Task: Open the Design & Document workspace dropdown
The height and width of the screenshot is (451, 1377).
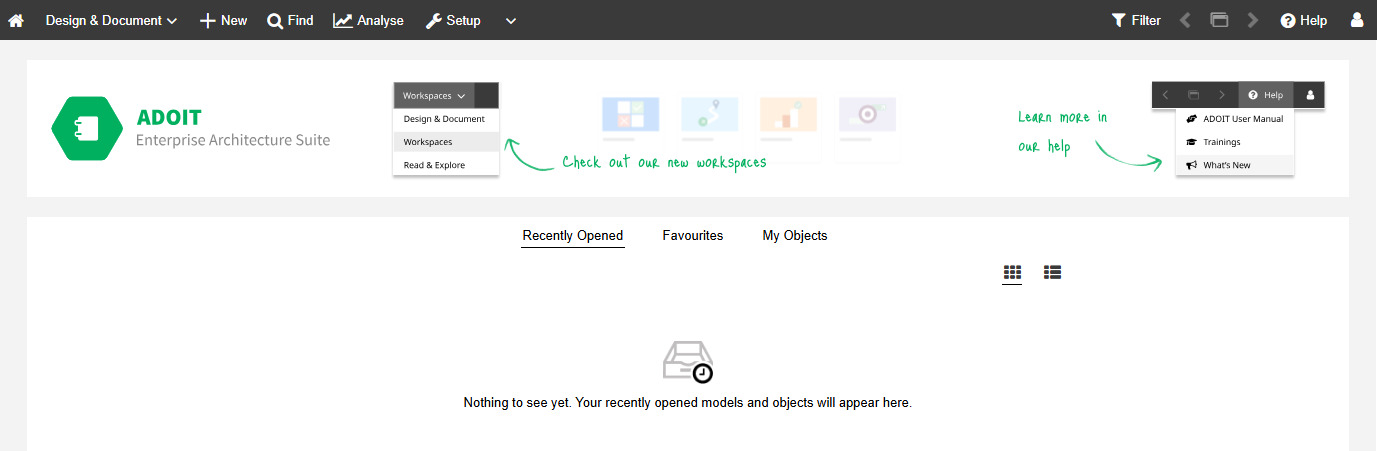Action: tap(111, 20)
